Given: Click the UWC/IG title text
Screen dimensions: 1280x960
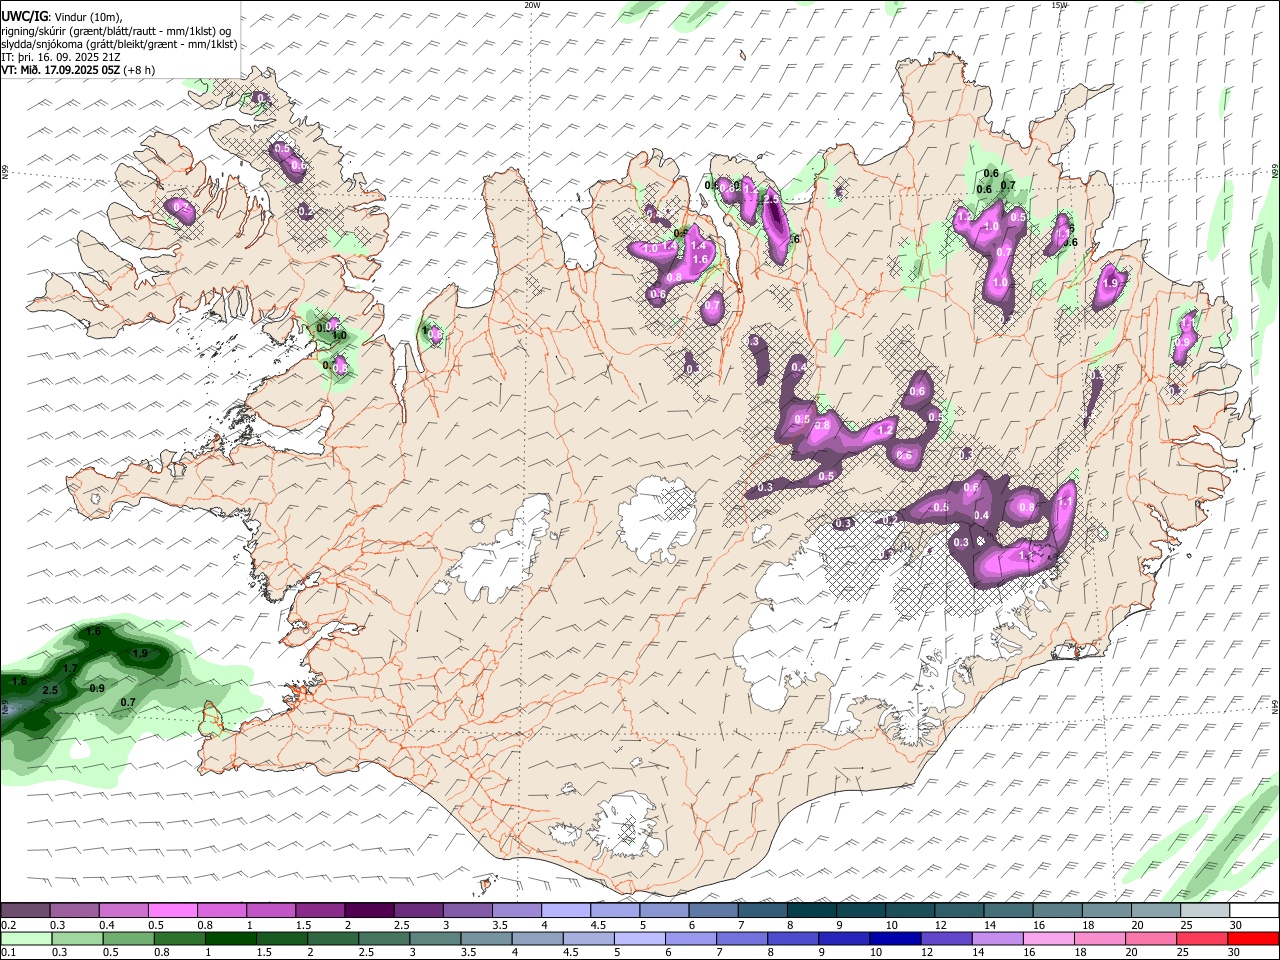Looking at the screenshot, I should (23, 16).
